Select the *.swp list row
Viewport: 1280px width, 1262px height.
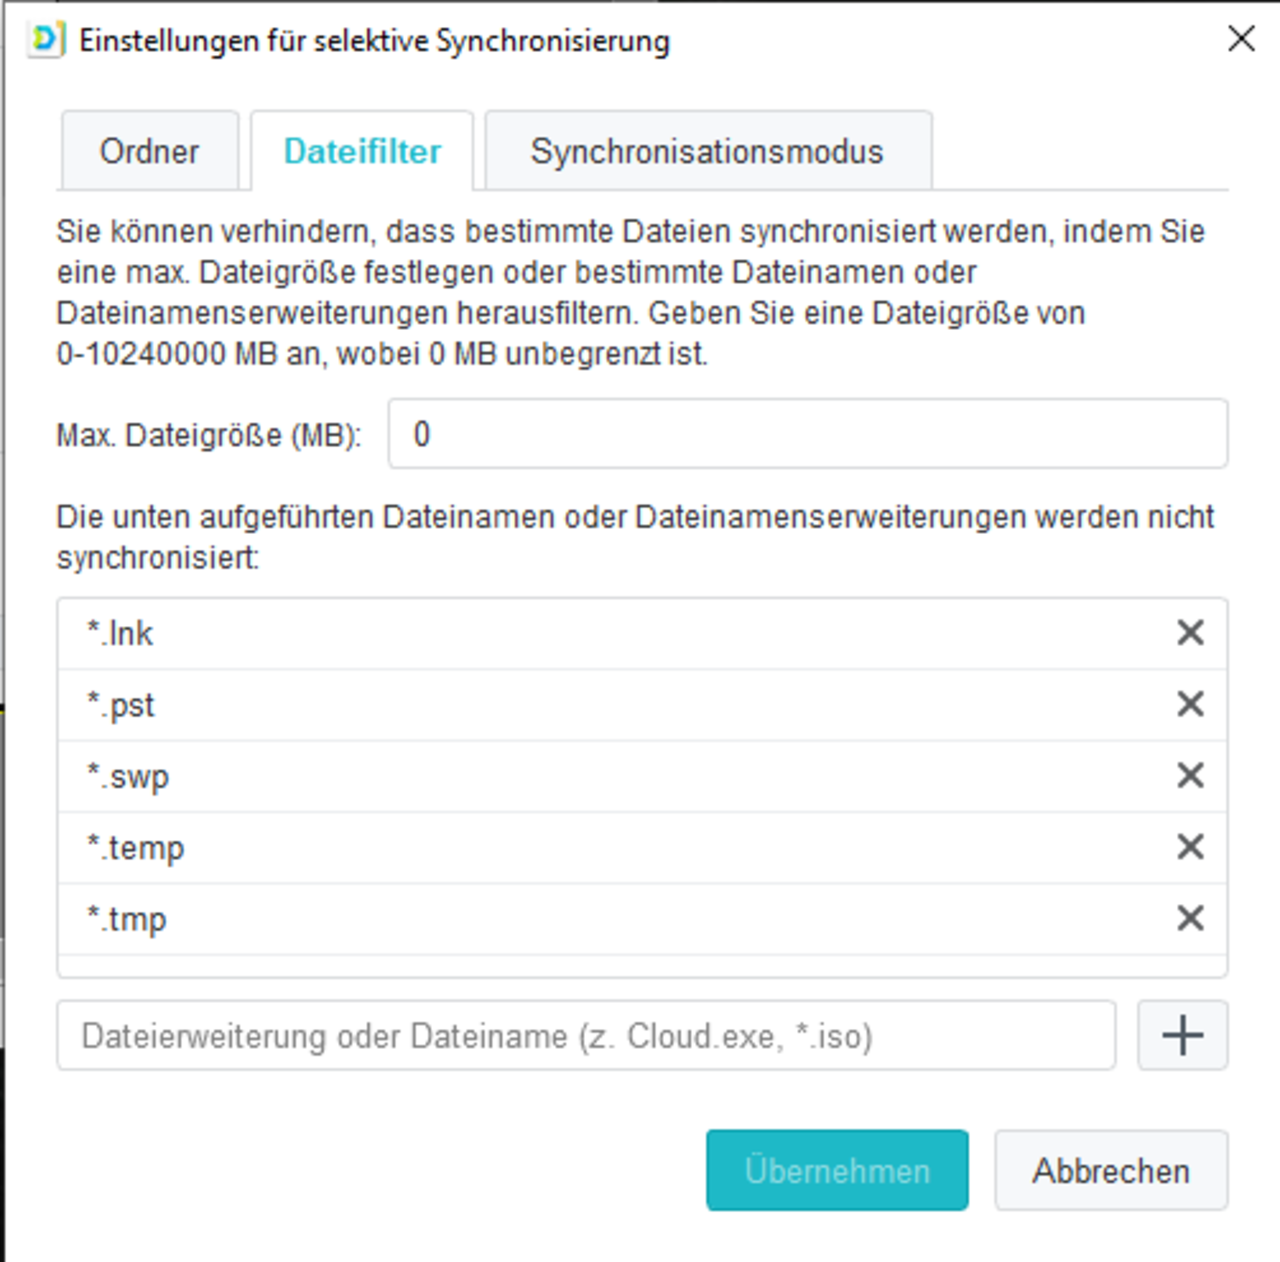642,776
